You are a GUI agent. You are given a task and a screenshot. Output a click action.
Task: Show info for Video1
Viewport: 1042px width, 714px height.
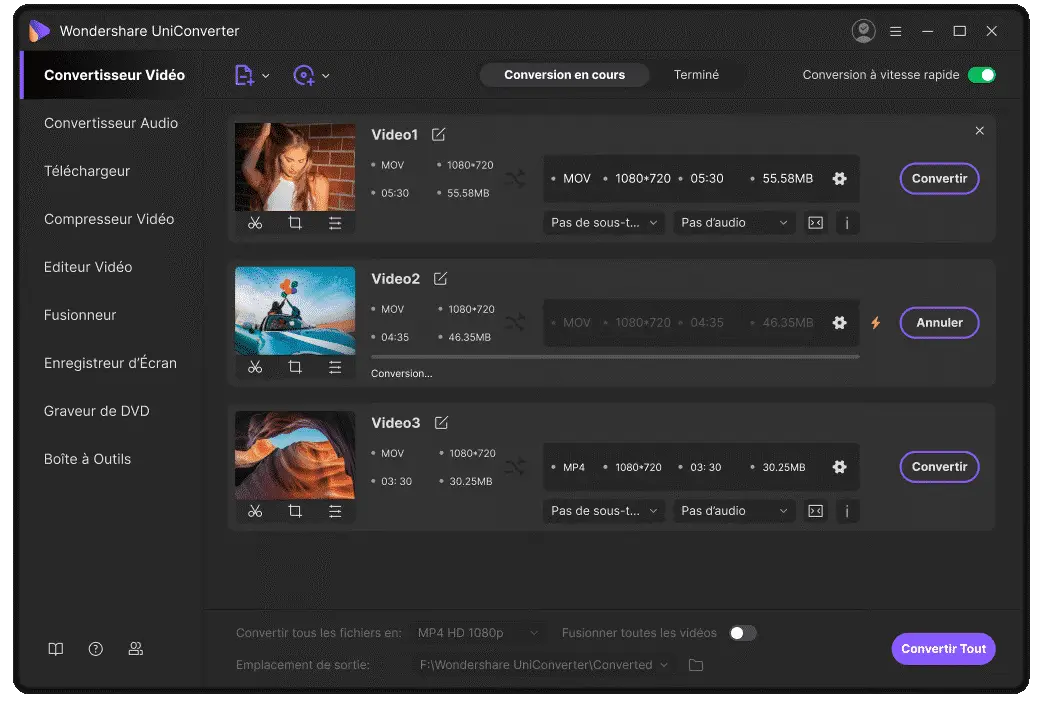point(847,223)
